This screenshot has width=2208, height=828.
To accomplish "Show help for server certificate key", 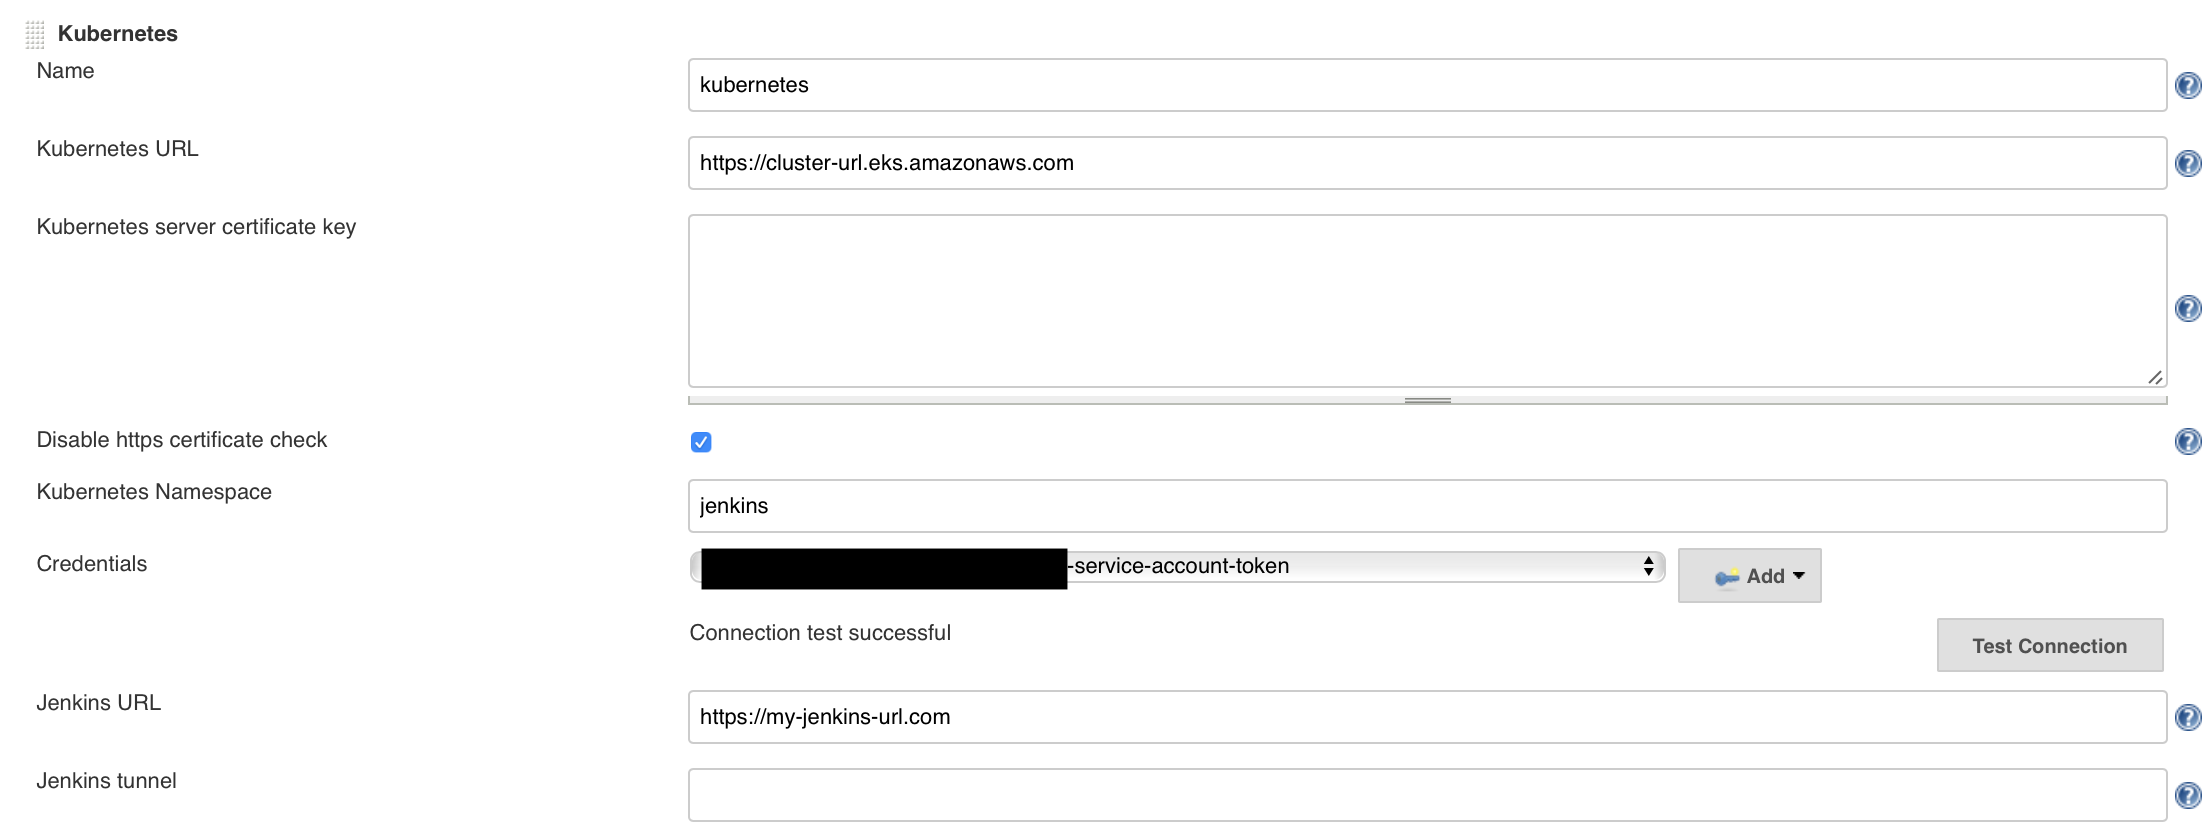I will [x=2188, y=309].
